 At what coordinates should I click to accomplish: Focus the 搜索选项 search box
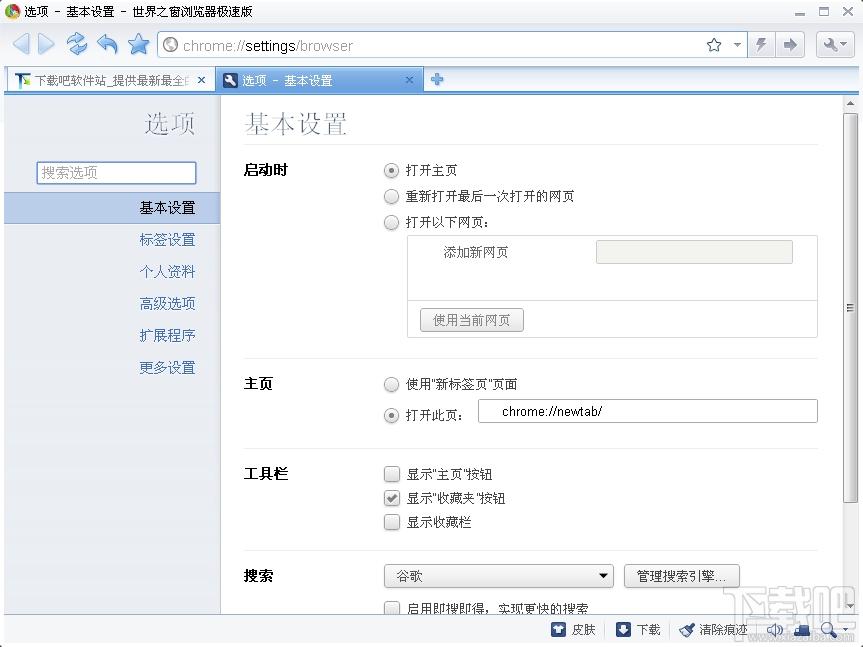click(x=116, y=173)
